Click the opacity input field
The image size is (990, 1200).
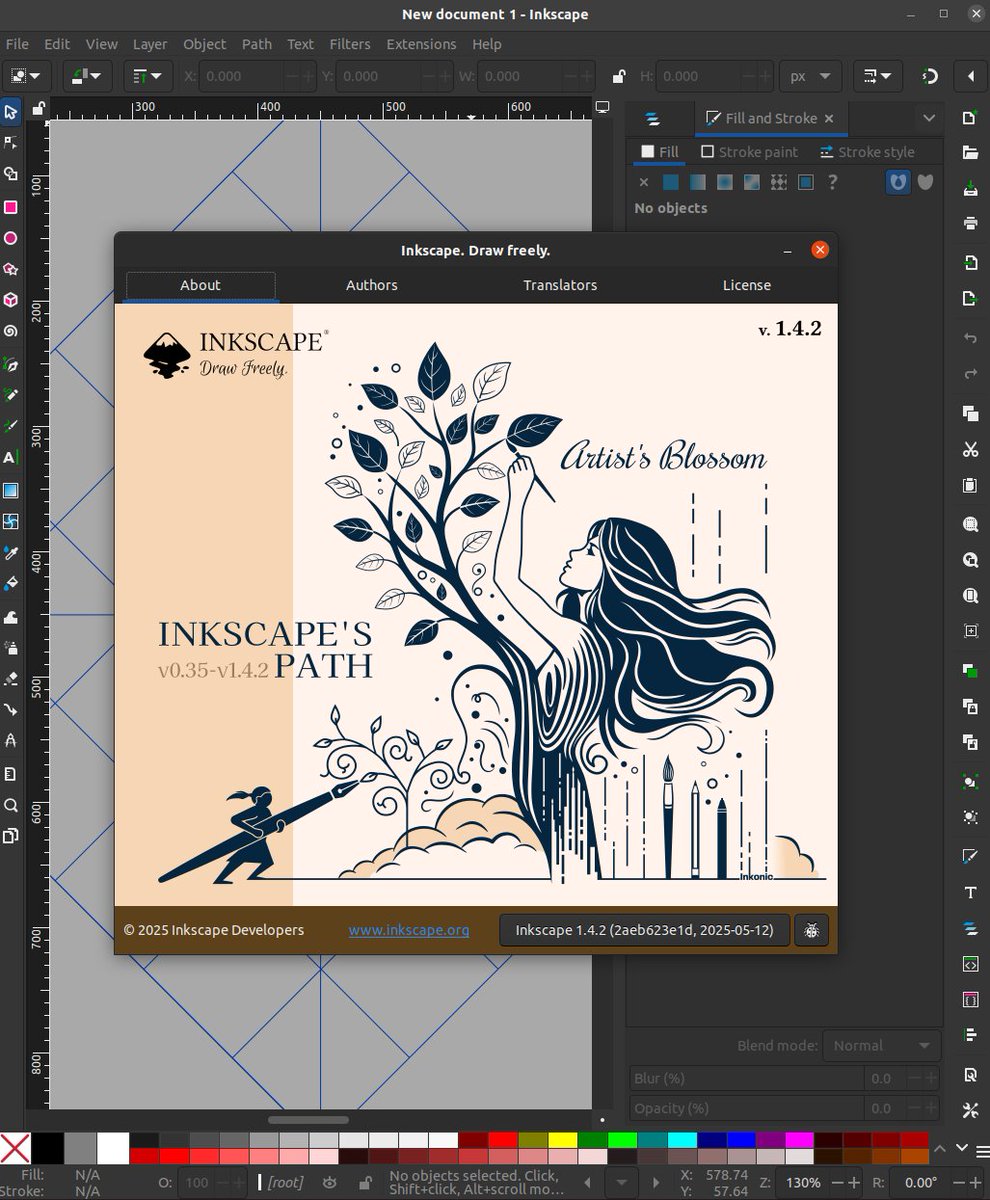pyautogui.click(x=198, y=1182)
